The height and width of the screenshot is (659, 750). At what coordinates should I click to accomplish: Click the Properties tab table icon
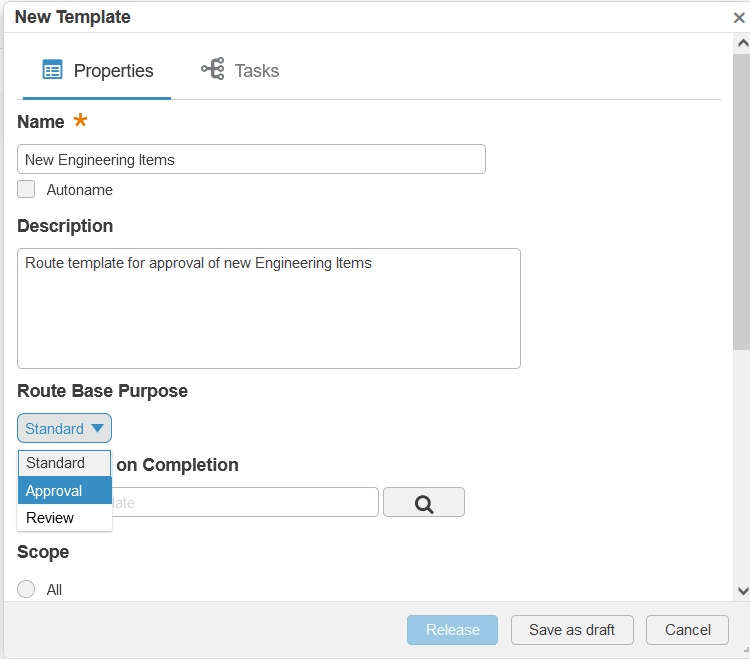(52, 70)
